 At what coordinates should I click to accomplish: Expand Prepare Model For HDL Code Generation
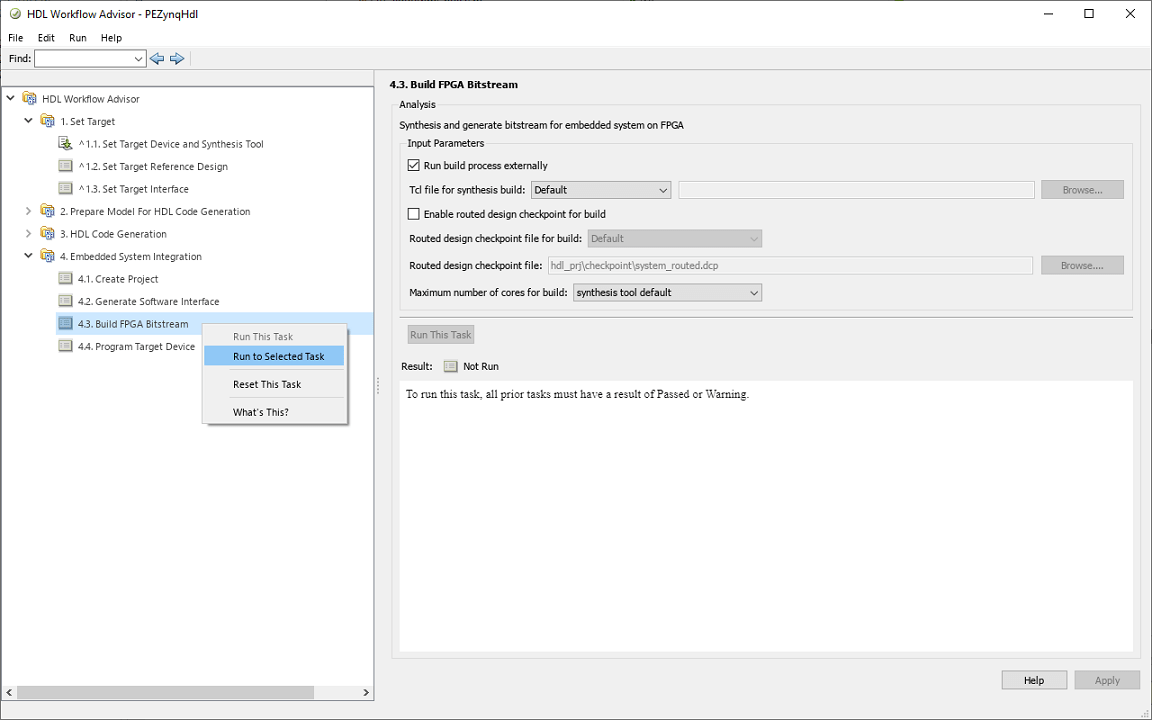tap(28, 211)
